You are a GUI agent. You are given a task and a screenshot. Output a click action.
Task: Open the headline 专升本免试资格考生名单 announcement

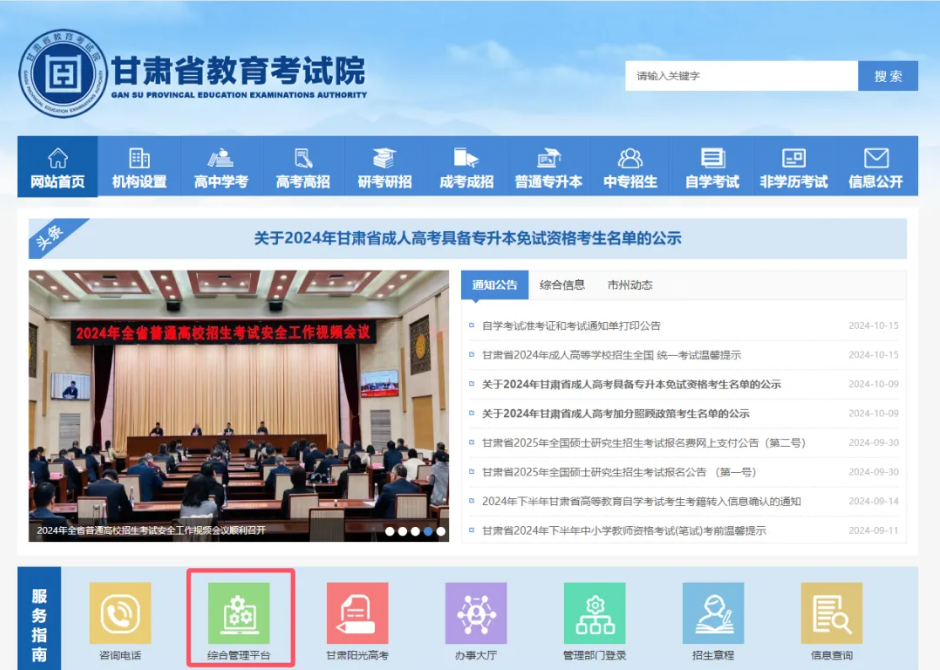point(467,238)
